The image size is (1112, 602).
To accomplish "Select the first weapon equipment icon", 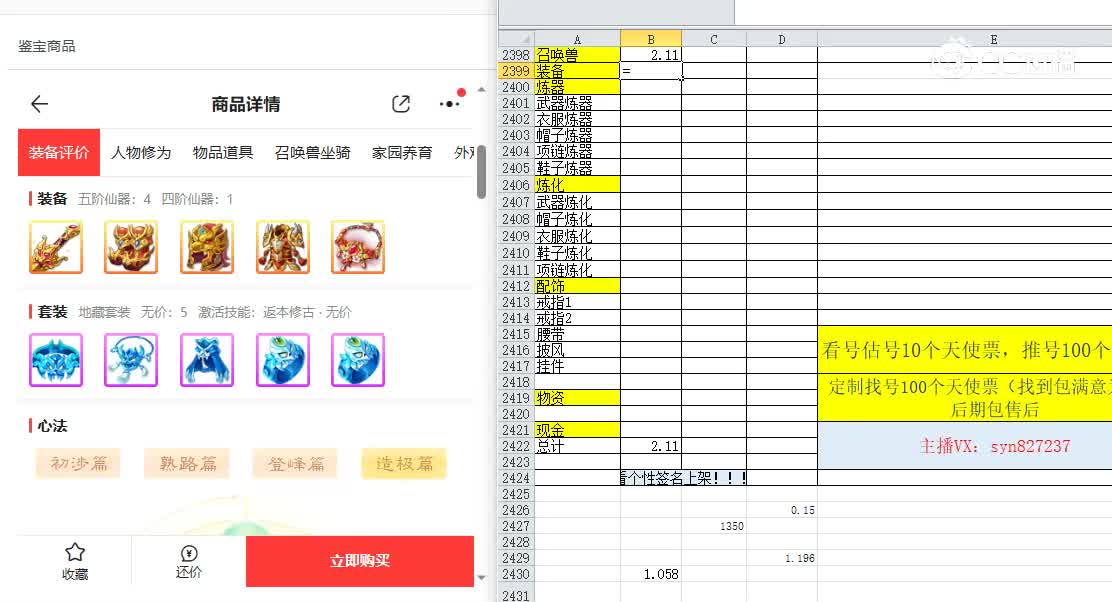I will [x=56, y=247].
